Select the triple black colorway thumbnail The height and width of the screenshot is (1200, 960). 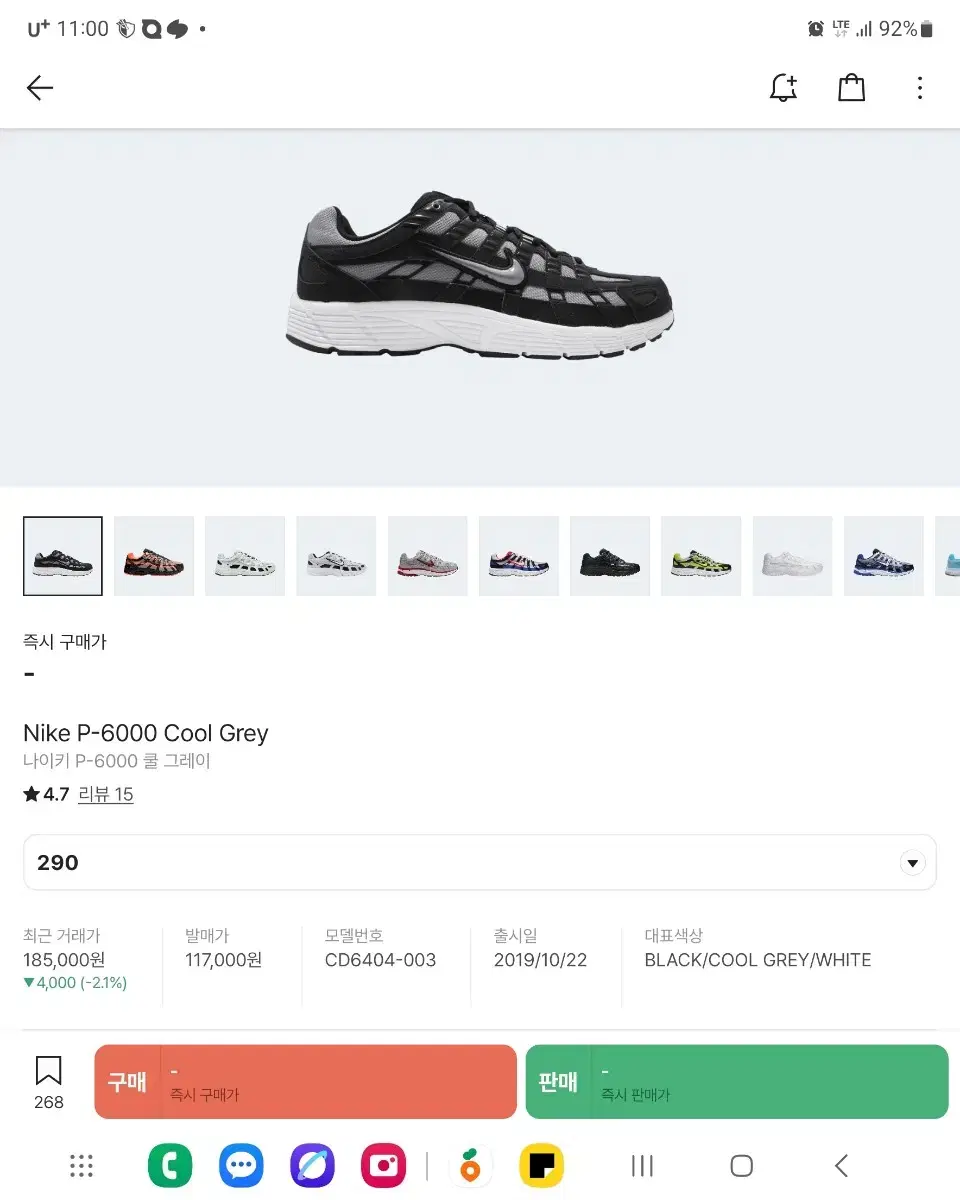tap(610, 555)
